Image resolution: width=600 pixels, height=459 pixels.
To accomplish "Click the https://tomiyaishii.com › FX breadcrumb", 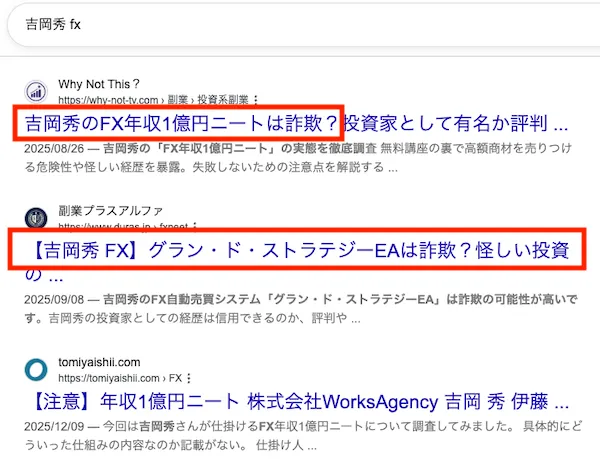I will coord(120,378).
